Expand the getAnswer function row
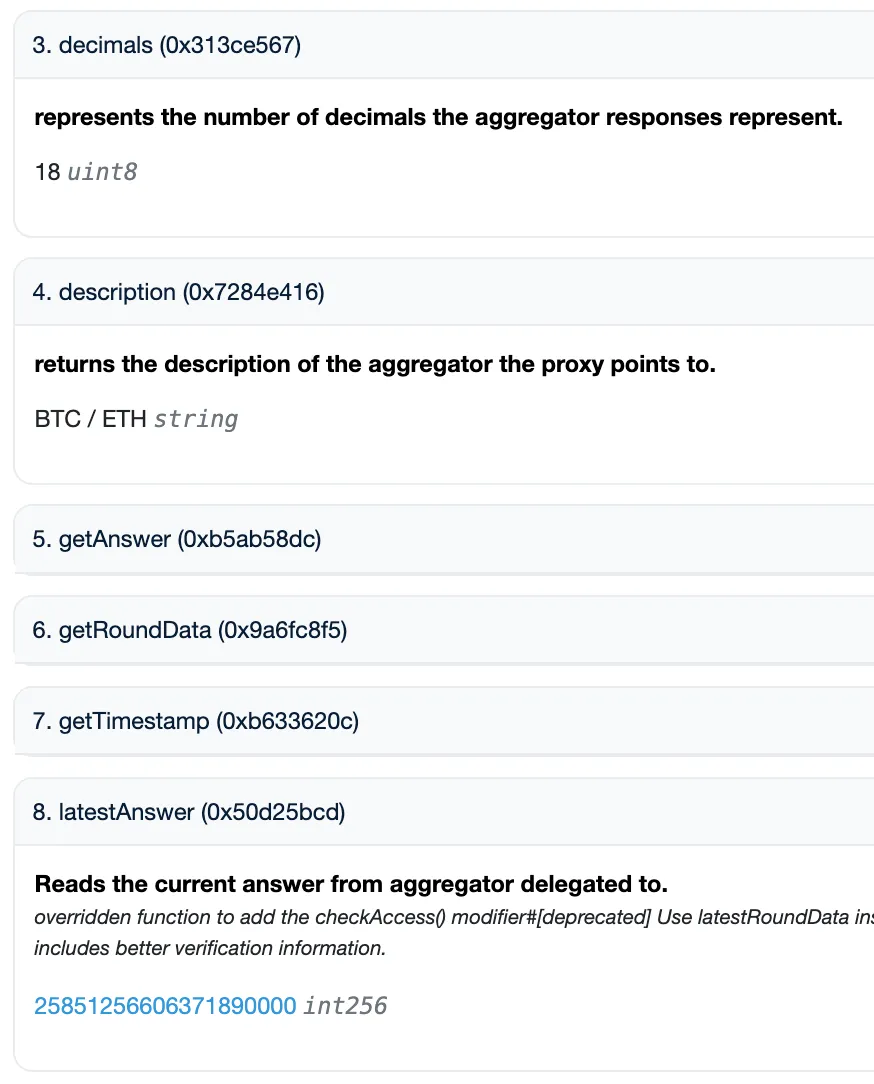874x1084 pixels. (x=176, y=539)
